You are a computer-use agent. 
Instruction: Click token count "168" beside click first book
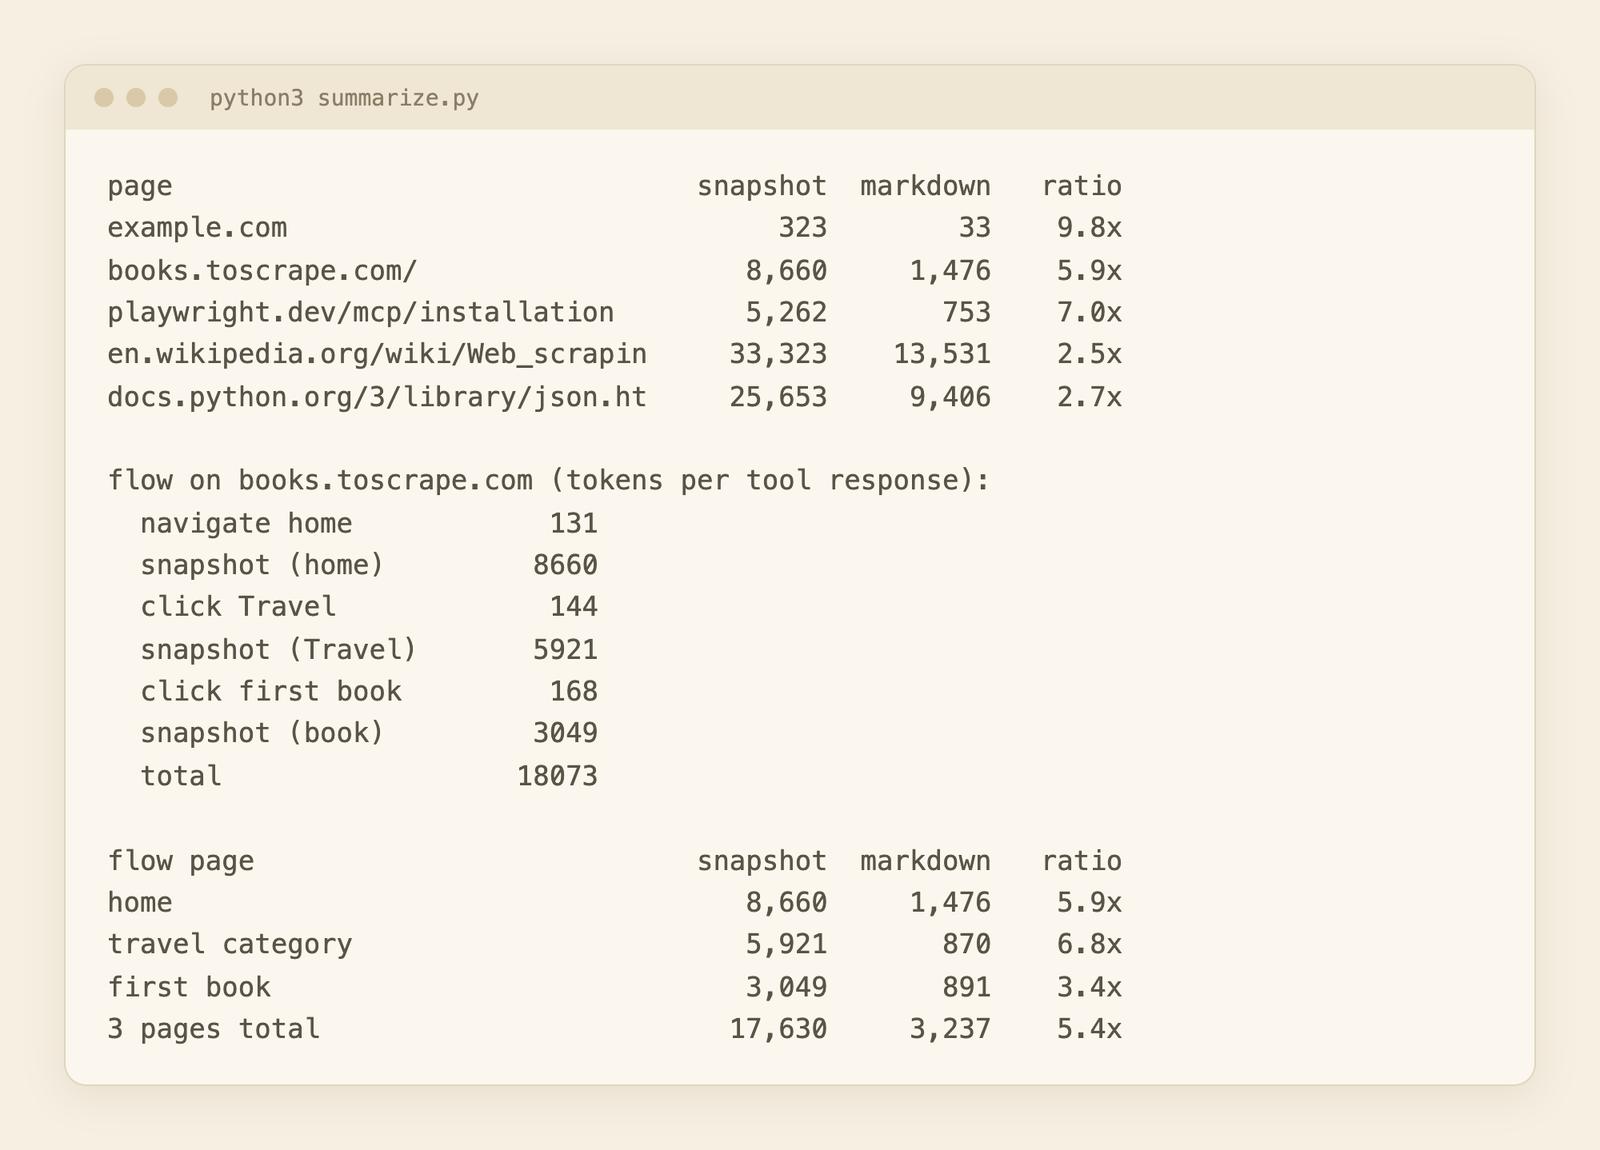(x=574, y=692)
